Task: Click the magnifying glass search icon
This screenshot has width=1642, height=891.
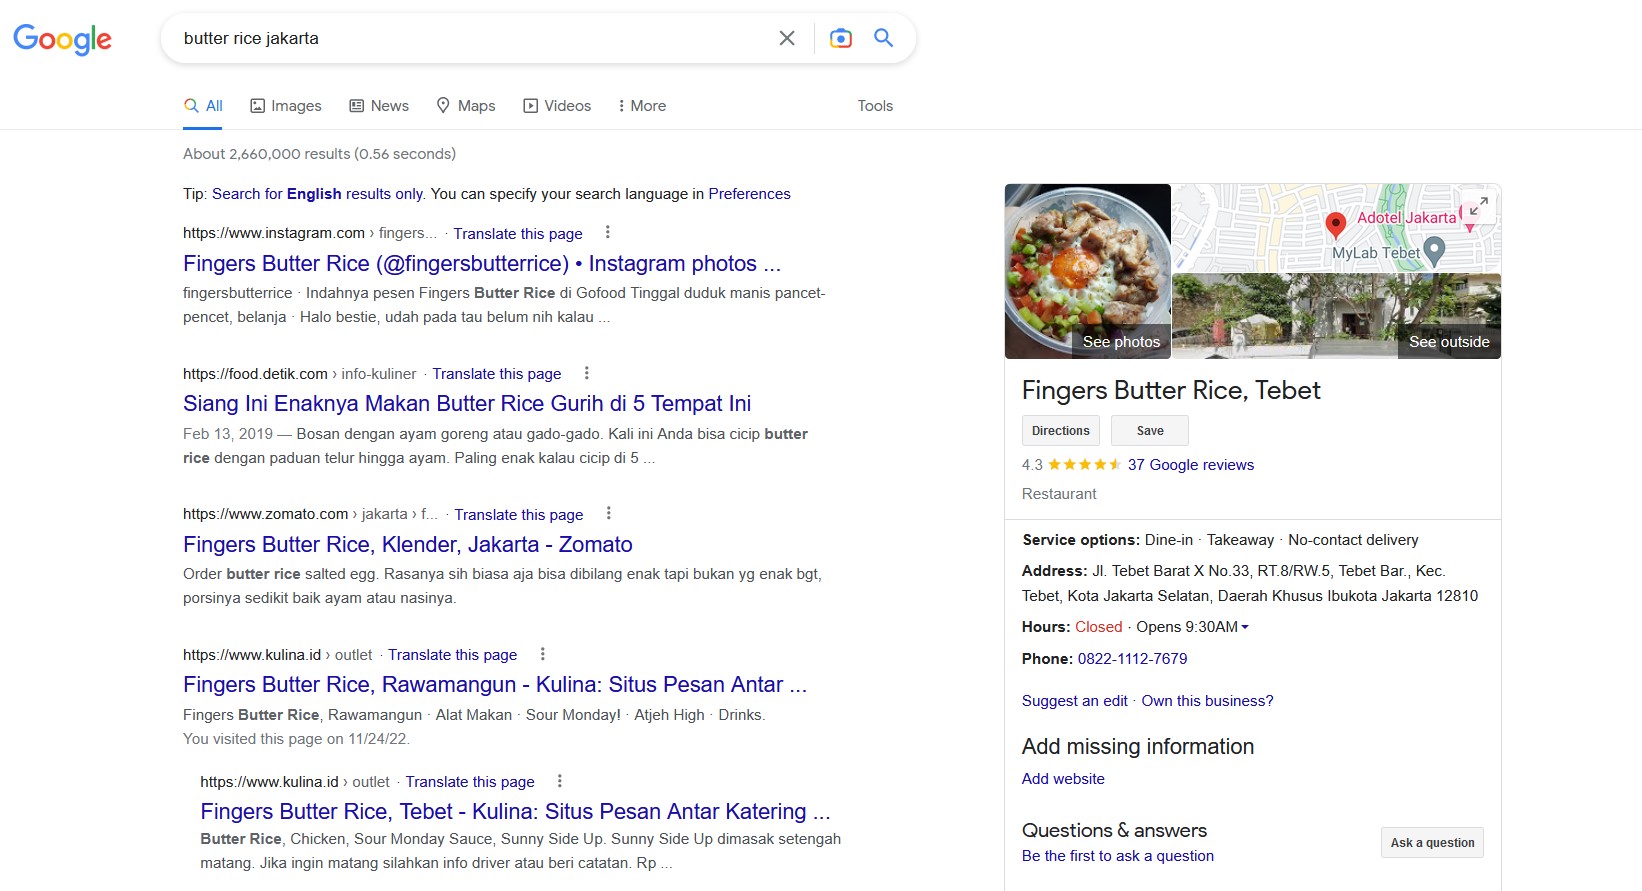Action: (883, 37)
